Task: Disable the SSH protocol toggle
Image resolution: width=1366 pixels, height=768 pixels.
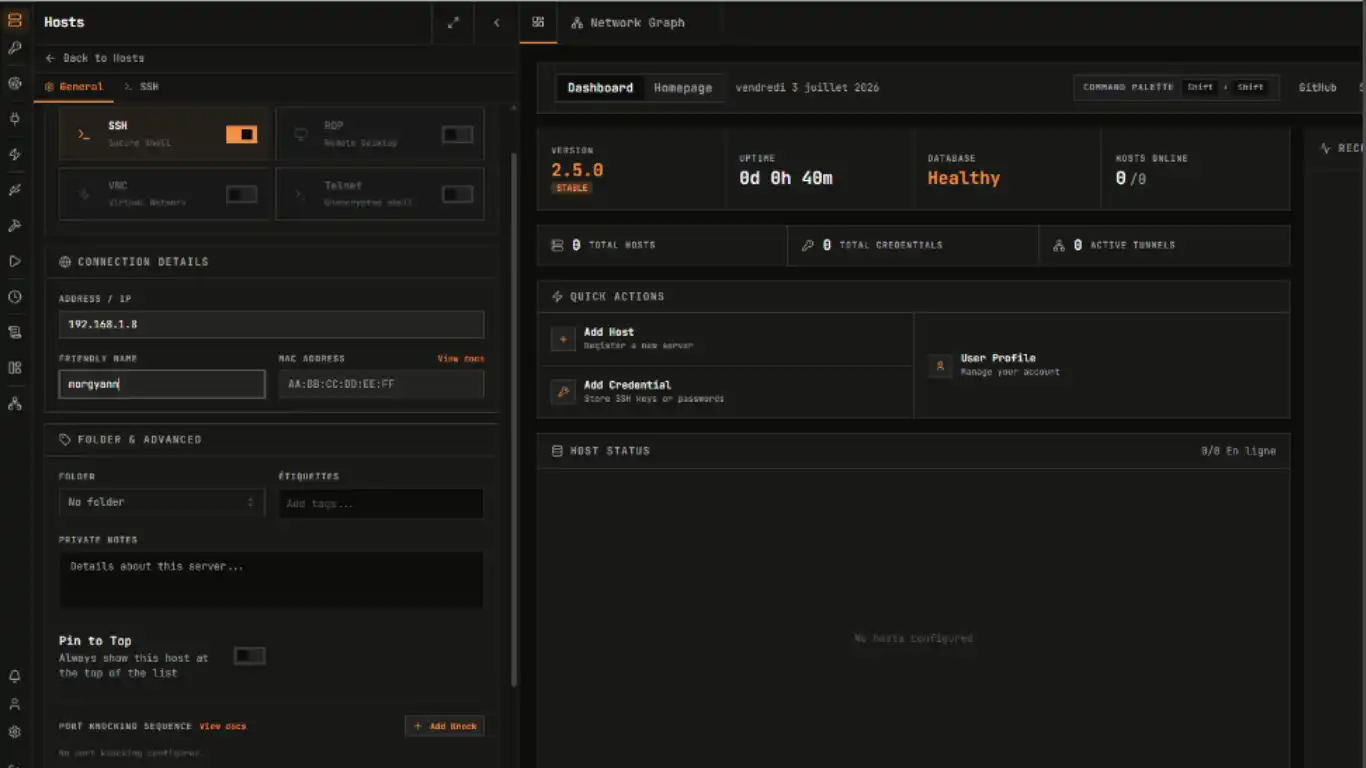Action: pyautogui.click(x=241, y=134)
